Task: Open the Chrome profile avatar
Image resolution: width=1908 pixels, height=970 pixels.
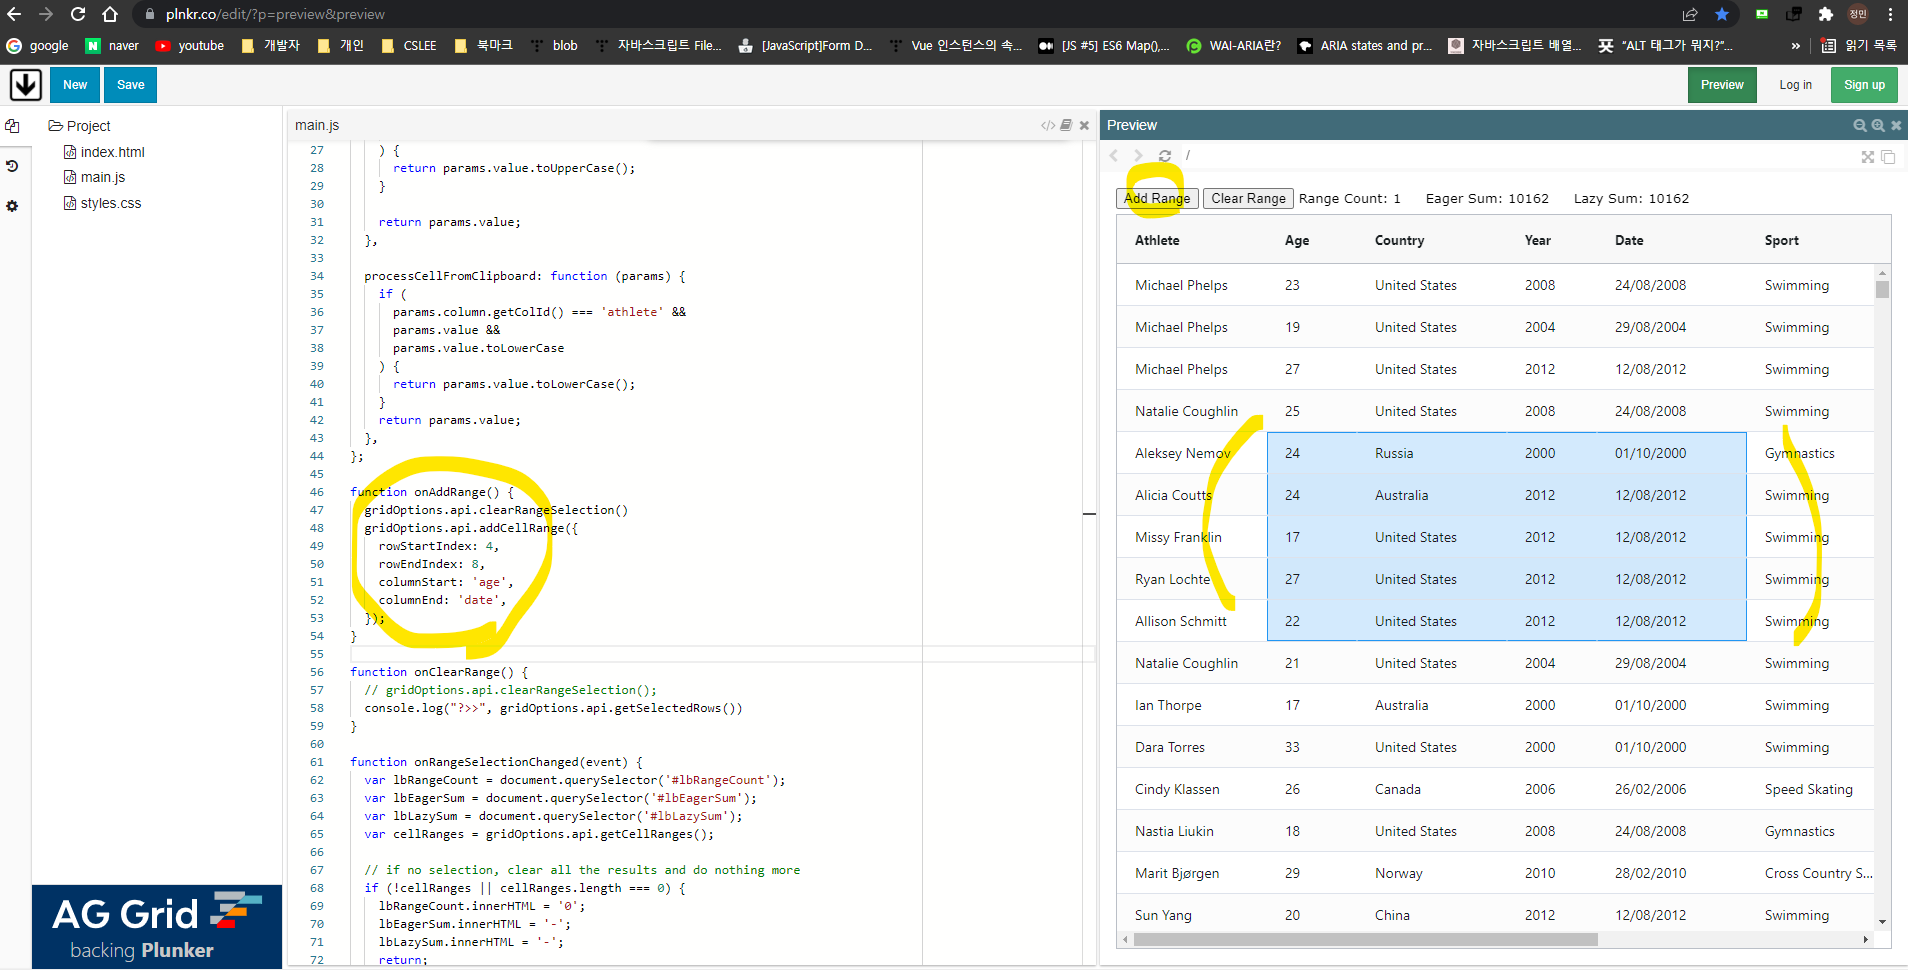Action: click(1858, 14)
